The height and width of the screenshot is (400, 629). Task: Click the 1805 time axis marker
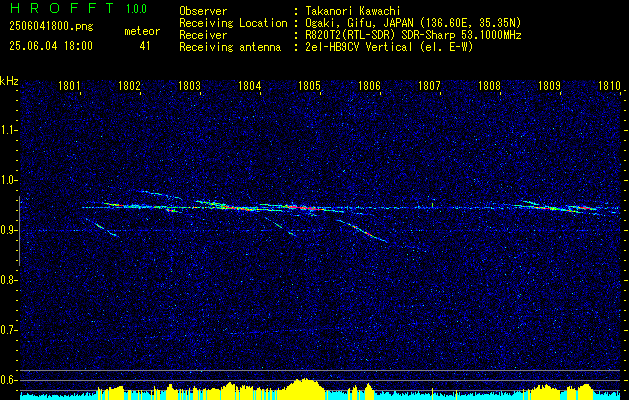coord(309,86)
